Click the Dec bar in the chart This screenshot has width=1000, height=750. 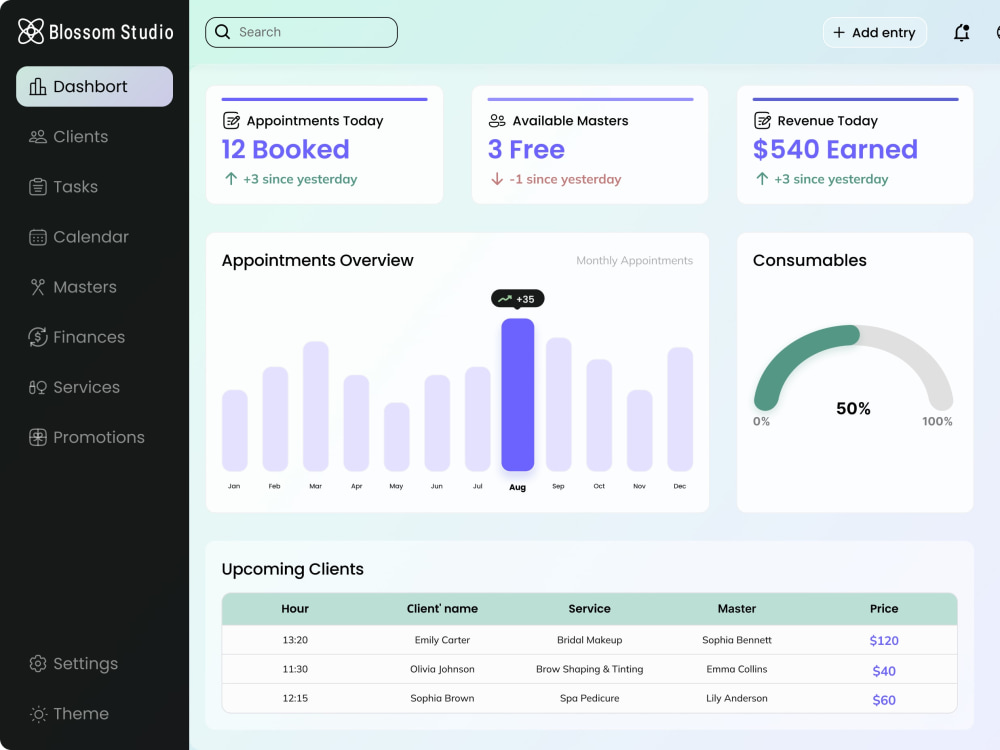click(680, 409)
